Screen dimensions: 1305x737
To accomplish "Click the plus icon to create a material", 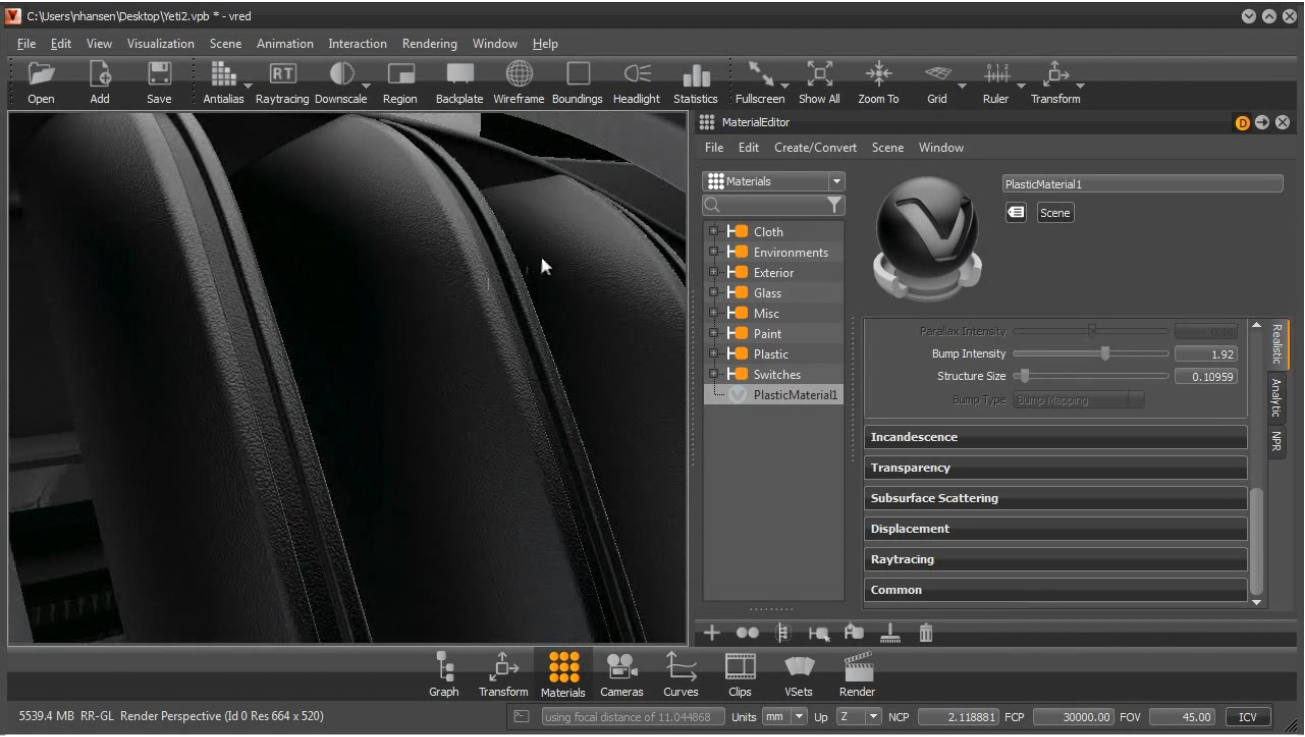I will point(712,632).
